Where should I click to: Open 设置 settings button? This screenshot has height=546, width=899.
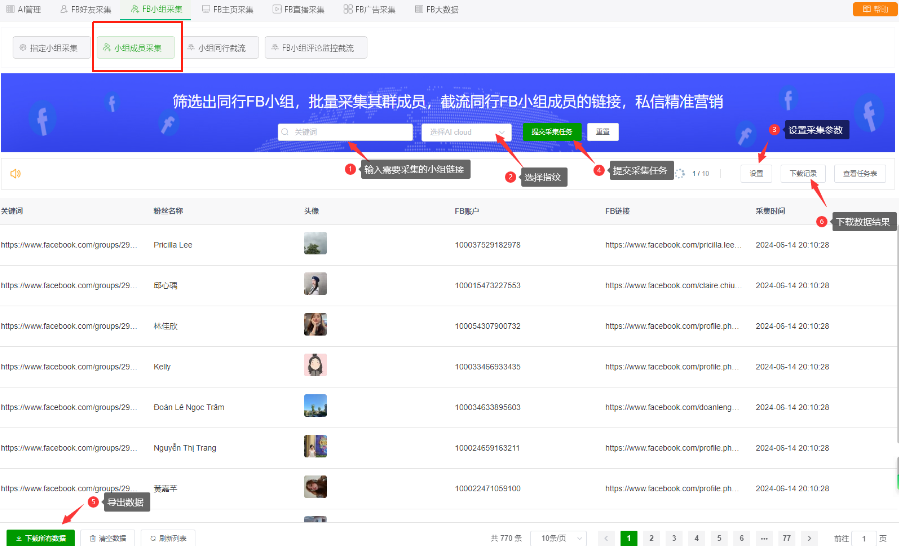756,173
